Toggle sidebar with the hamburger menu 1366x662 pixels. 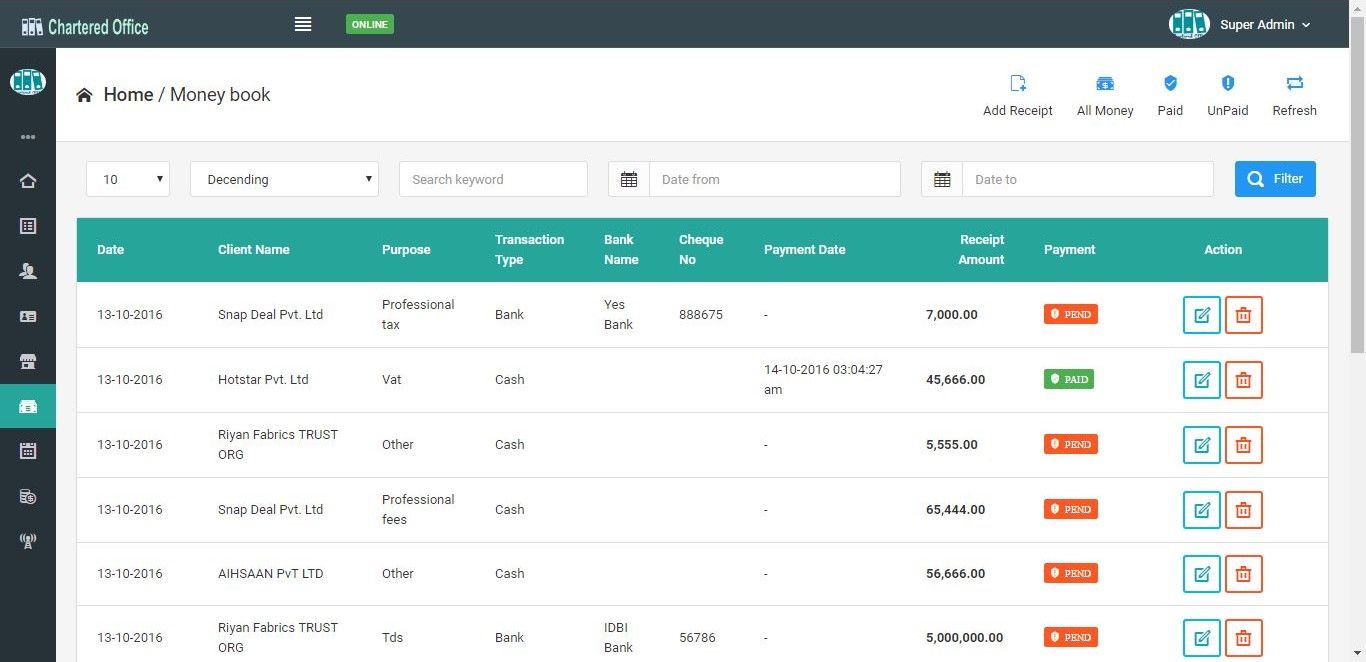point(303,24)
